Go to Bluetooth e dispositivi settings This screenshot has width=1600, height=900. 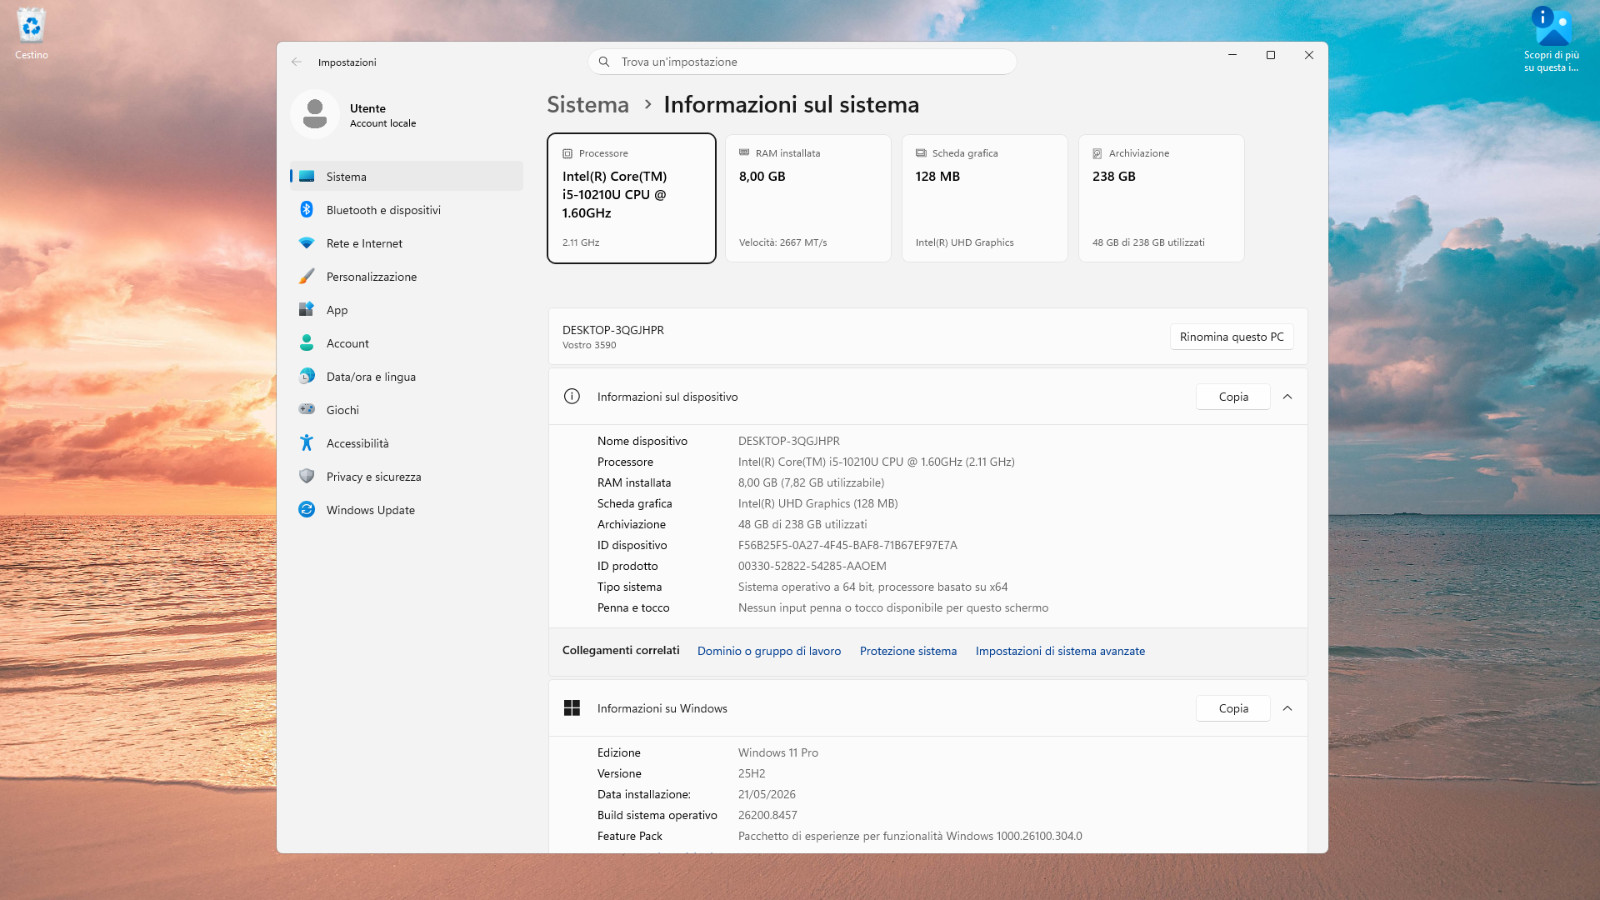[x=407, y=210]
